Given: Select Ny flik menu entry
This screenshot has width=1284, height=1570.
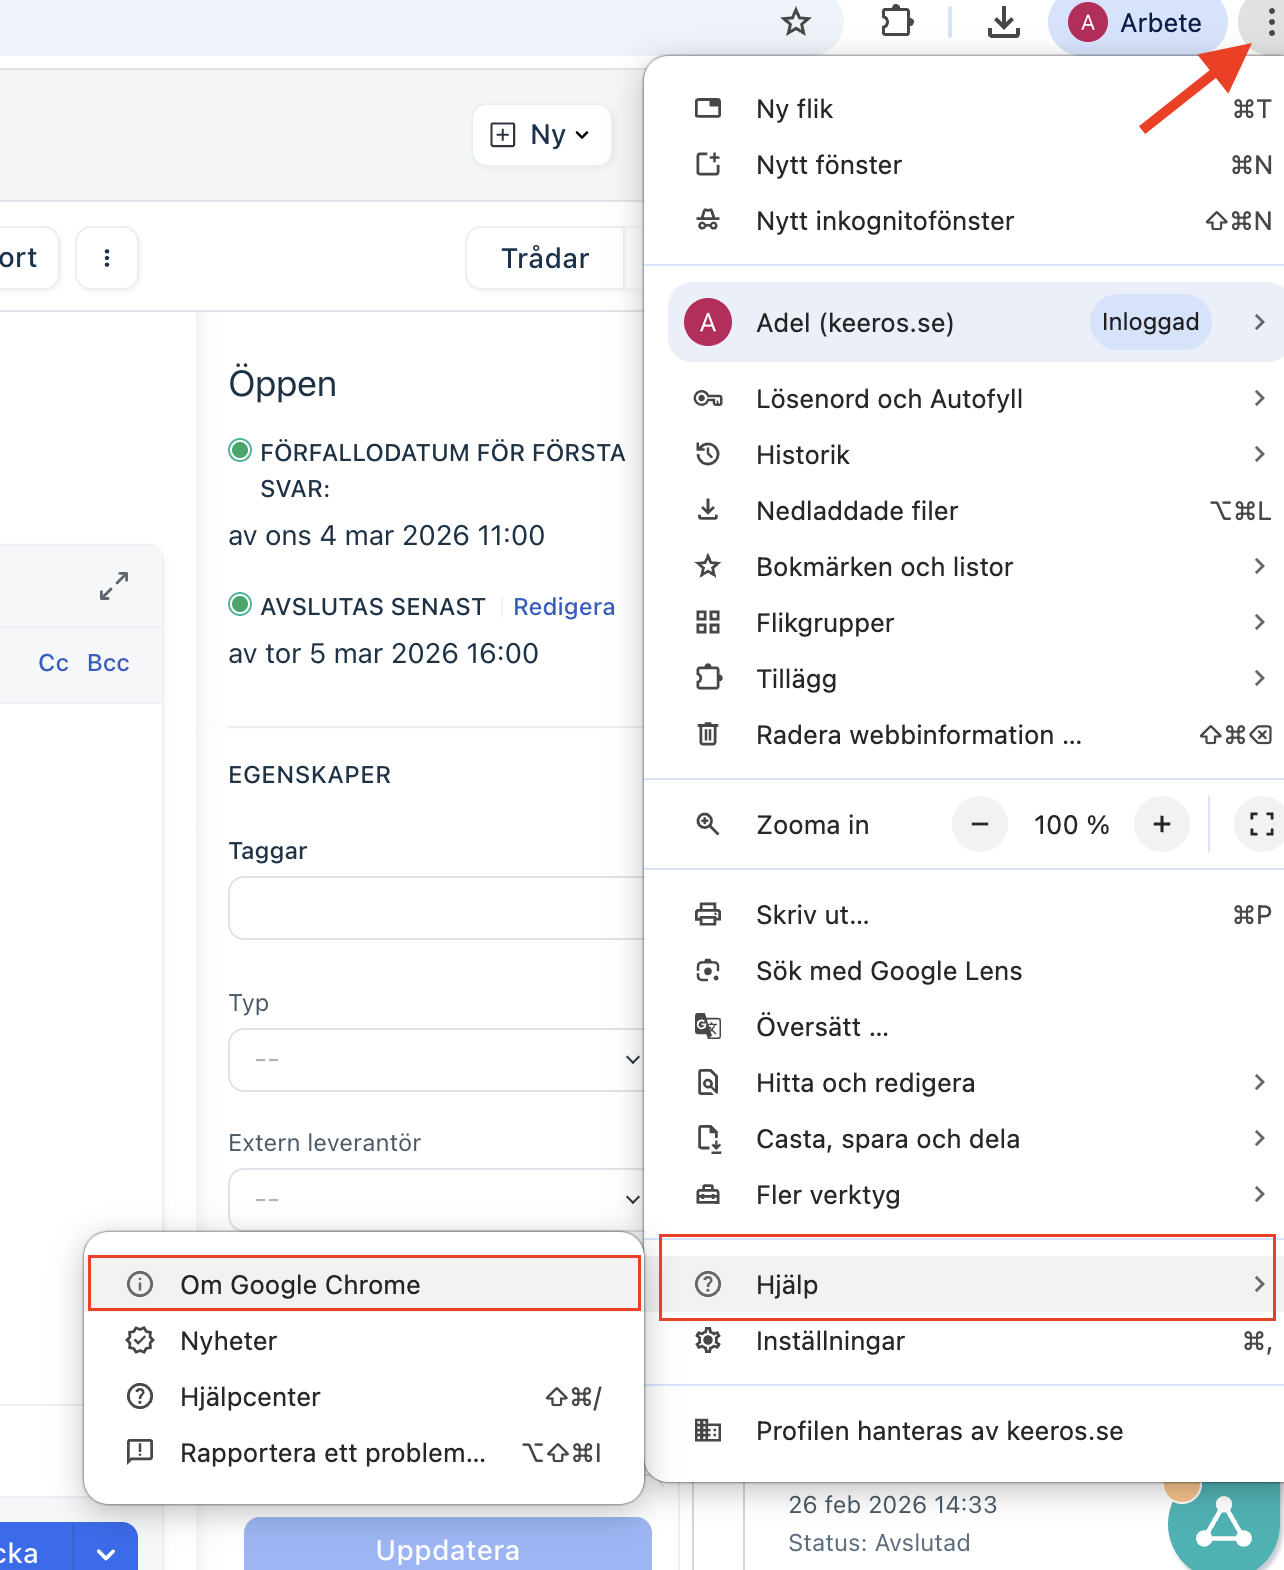Looking at the screenshot, I should [964, 109].
